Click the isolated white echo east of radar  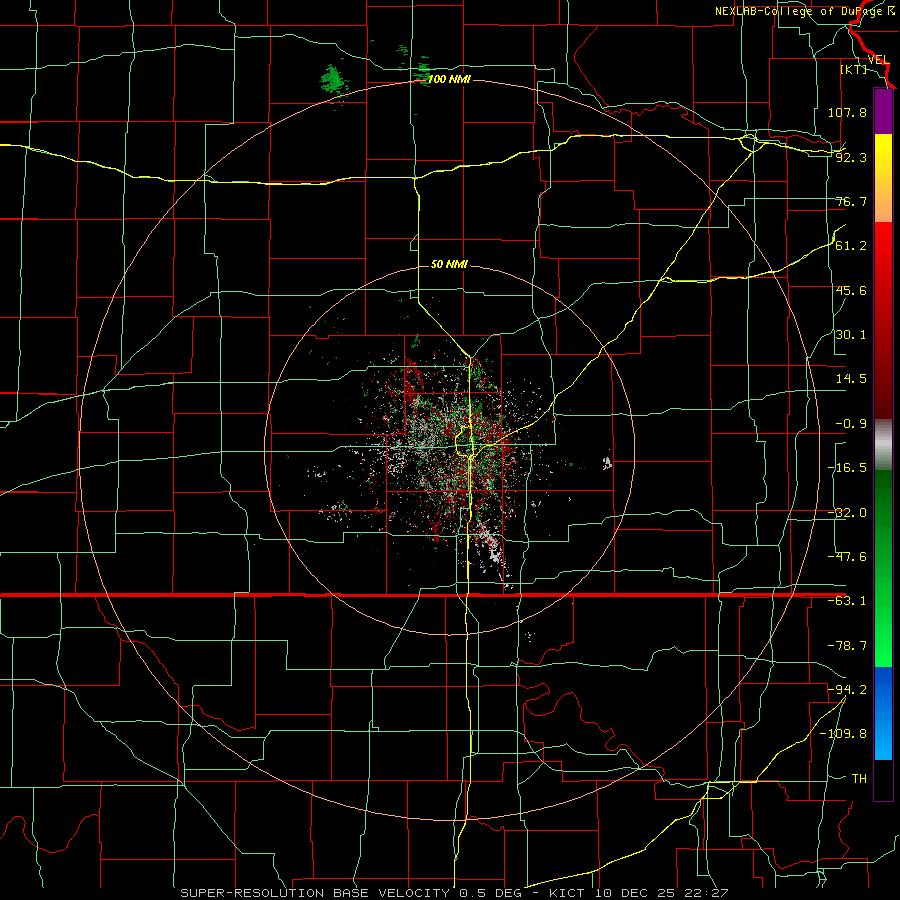[x=607, y=463]
